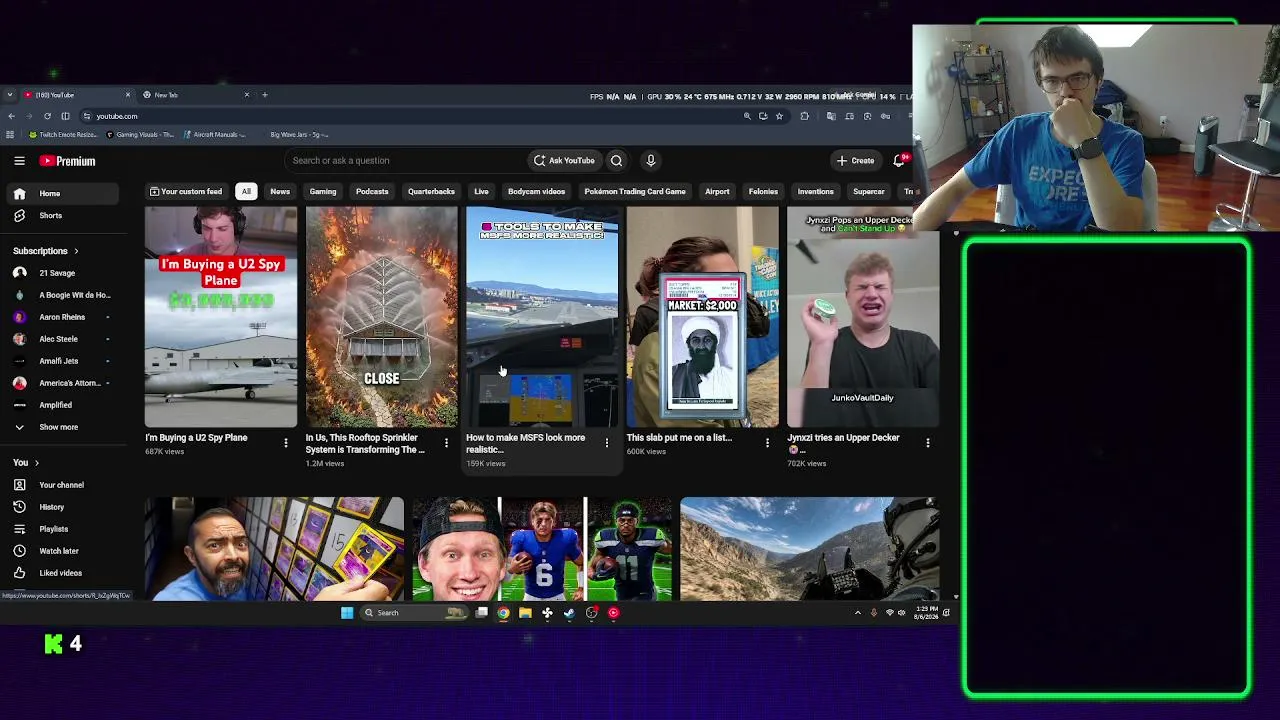Open History in the sidebar
This screenshot has height=720, width=1280.
click(64, 507)
